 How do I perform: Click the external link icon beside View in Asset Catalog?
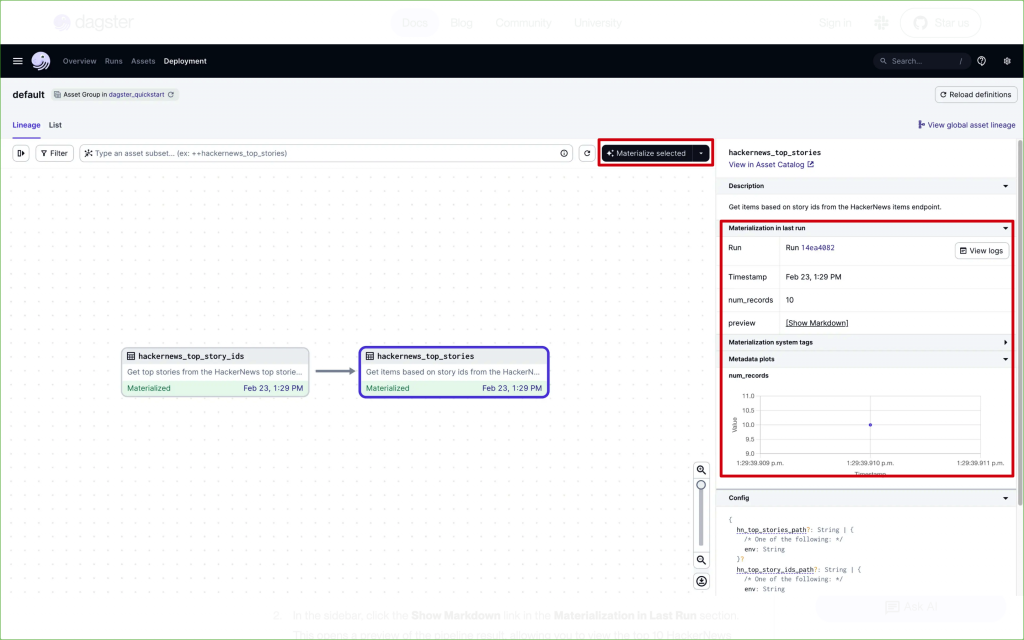pos(810,165)
